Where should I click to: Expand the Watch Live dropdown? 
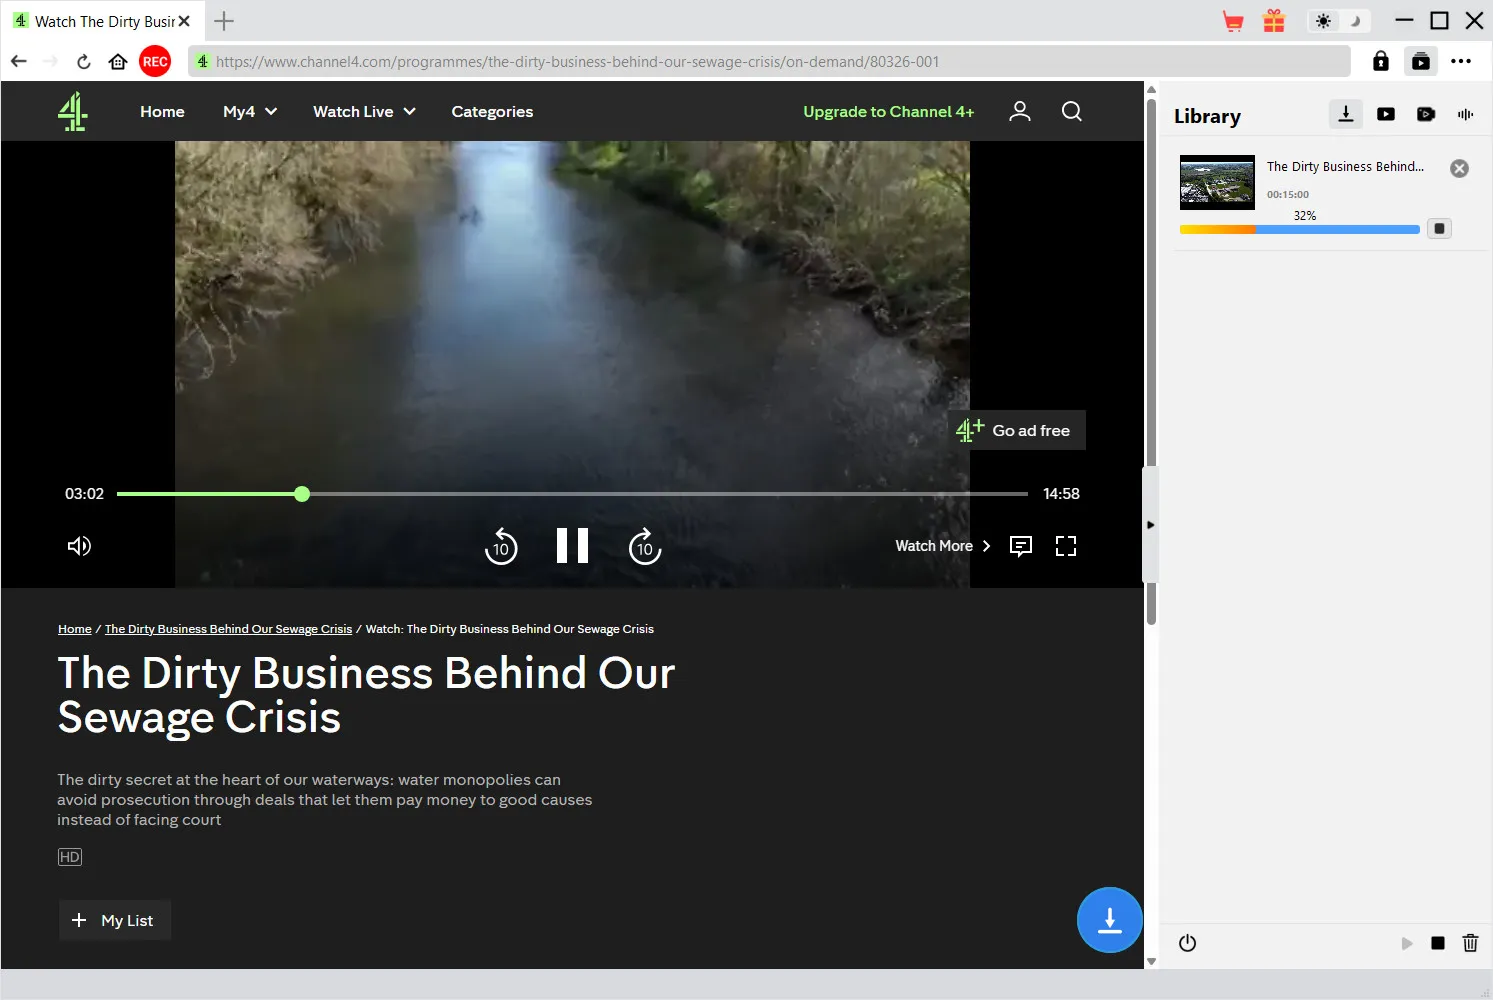click(x=364, y=111)
